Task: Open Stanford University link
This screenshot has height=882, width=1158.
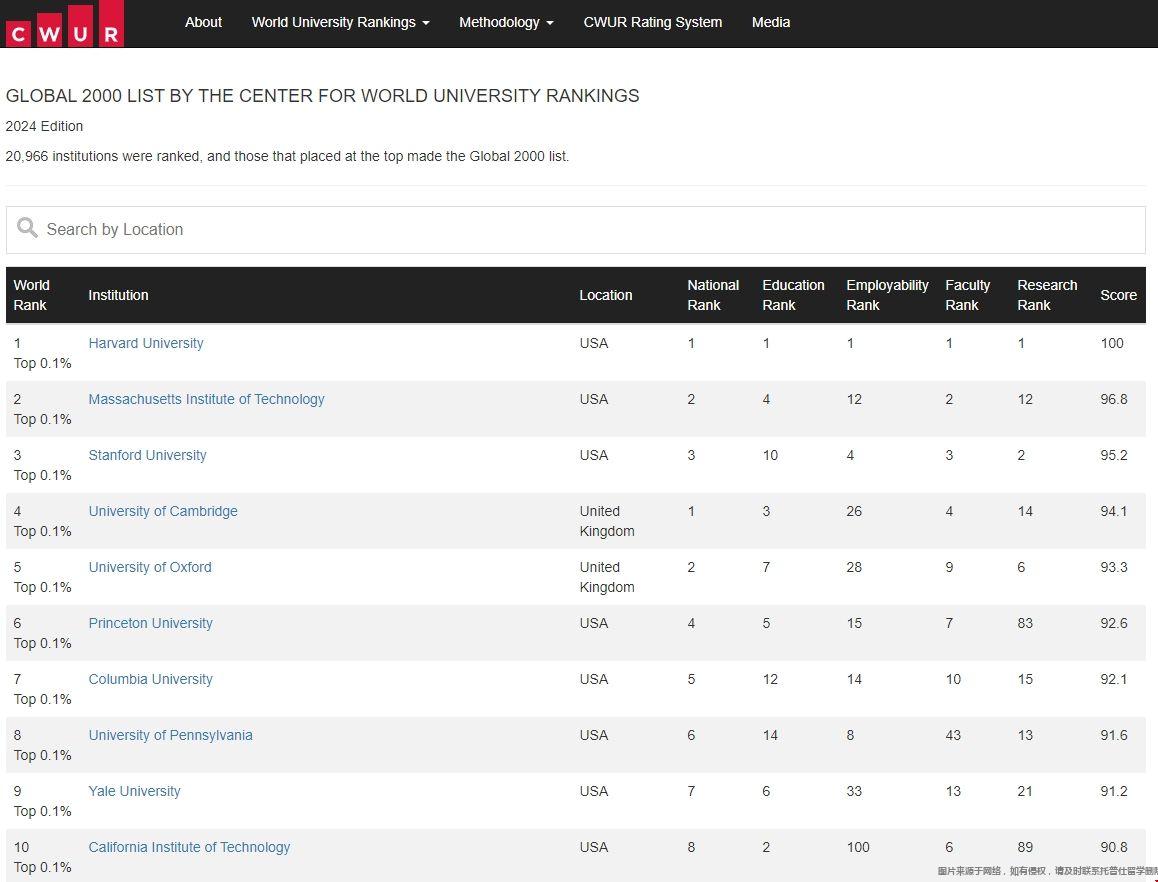Action: [x=147, y=455]
